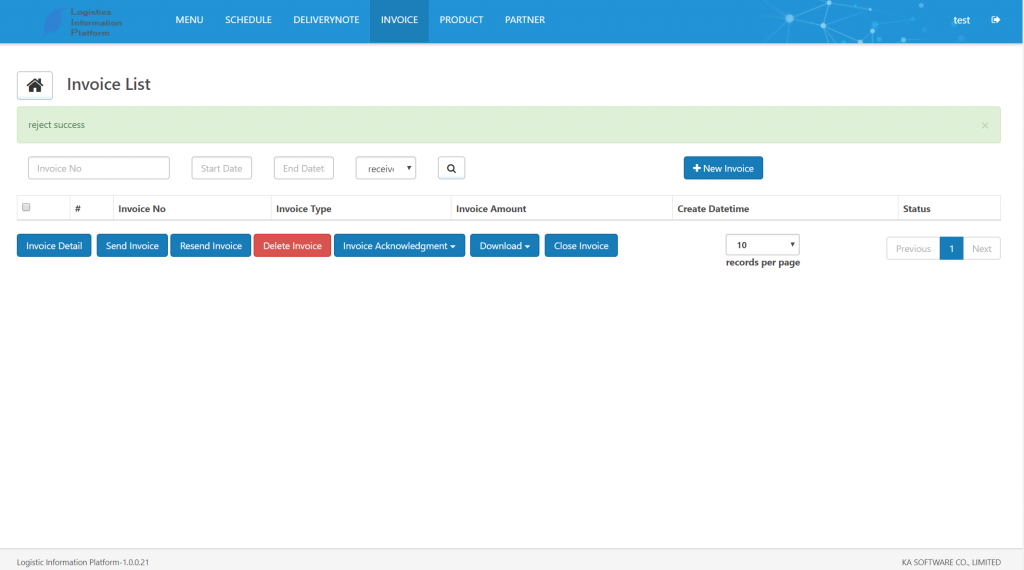This screenshot has width=1024, height=570.
Task: Click the New Invoice button
Action: 723,168
